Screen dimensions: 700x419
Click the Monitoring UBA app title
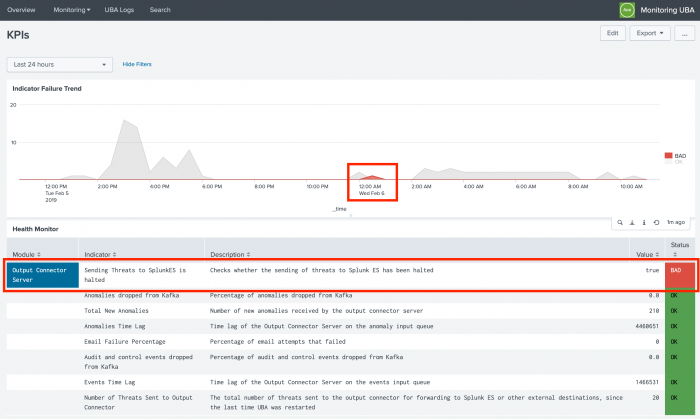click(667, 10)
